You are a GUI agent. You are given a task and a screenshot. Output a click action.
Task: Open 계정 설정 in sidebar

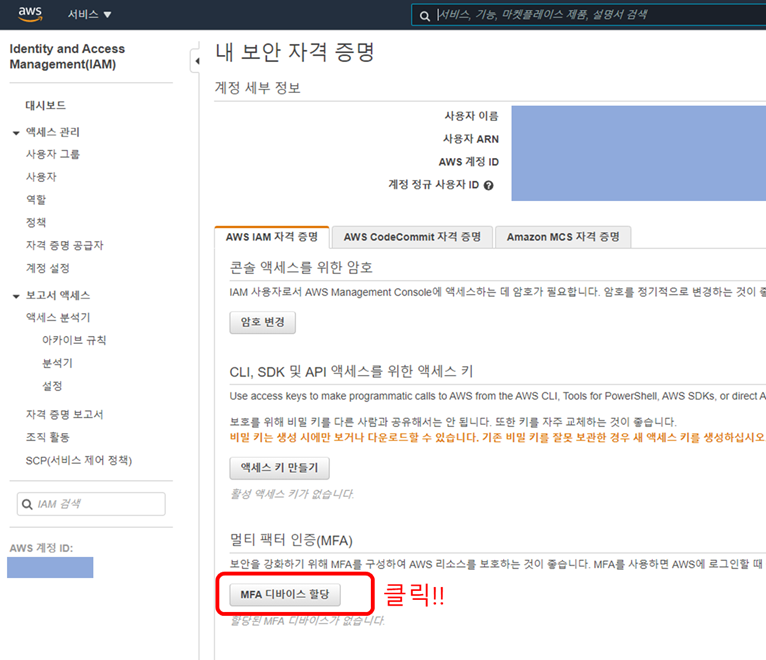48,268
